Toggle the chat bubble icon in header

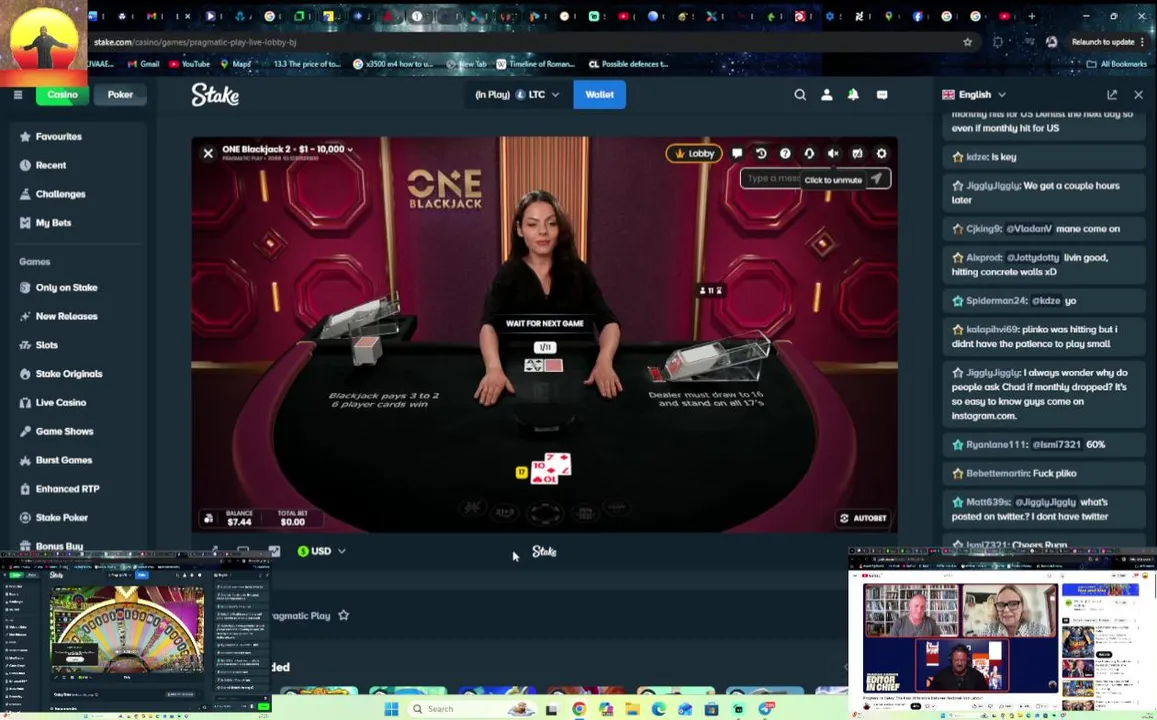882,94
